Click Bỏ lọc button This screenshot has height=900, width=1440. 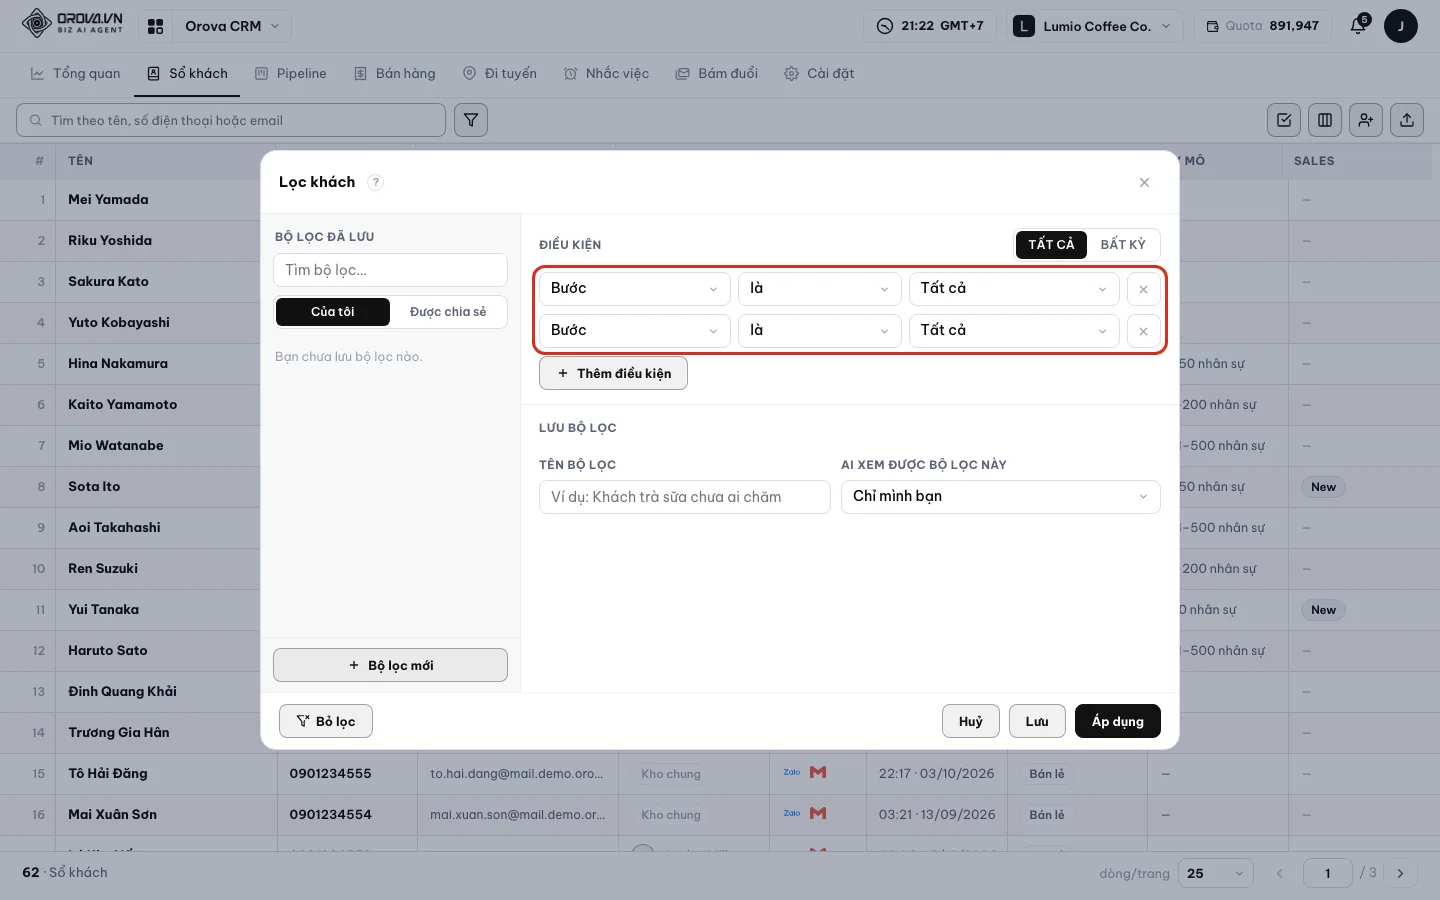click(326, 721)
